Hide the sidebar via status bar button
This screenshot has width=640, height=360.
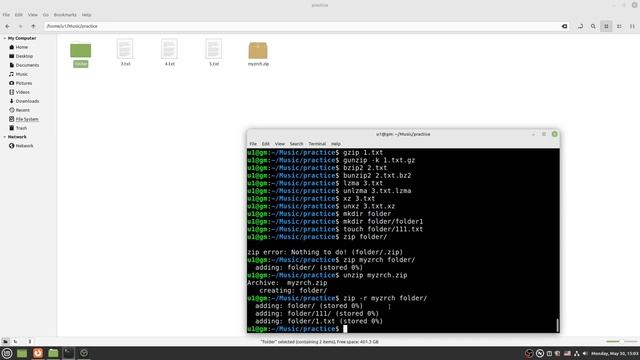pos(29,341)
